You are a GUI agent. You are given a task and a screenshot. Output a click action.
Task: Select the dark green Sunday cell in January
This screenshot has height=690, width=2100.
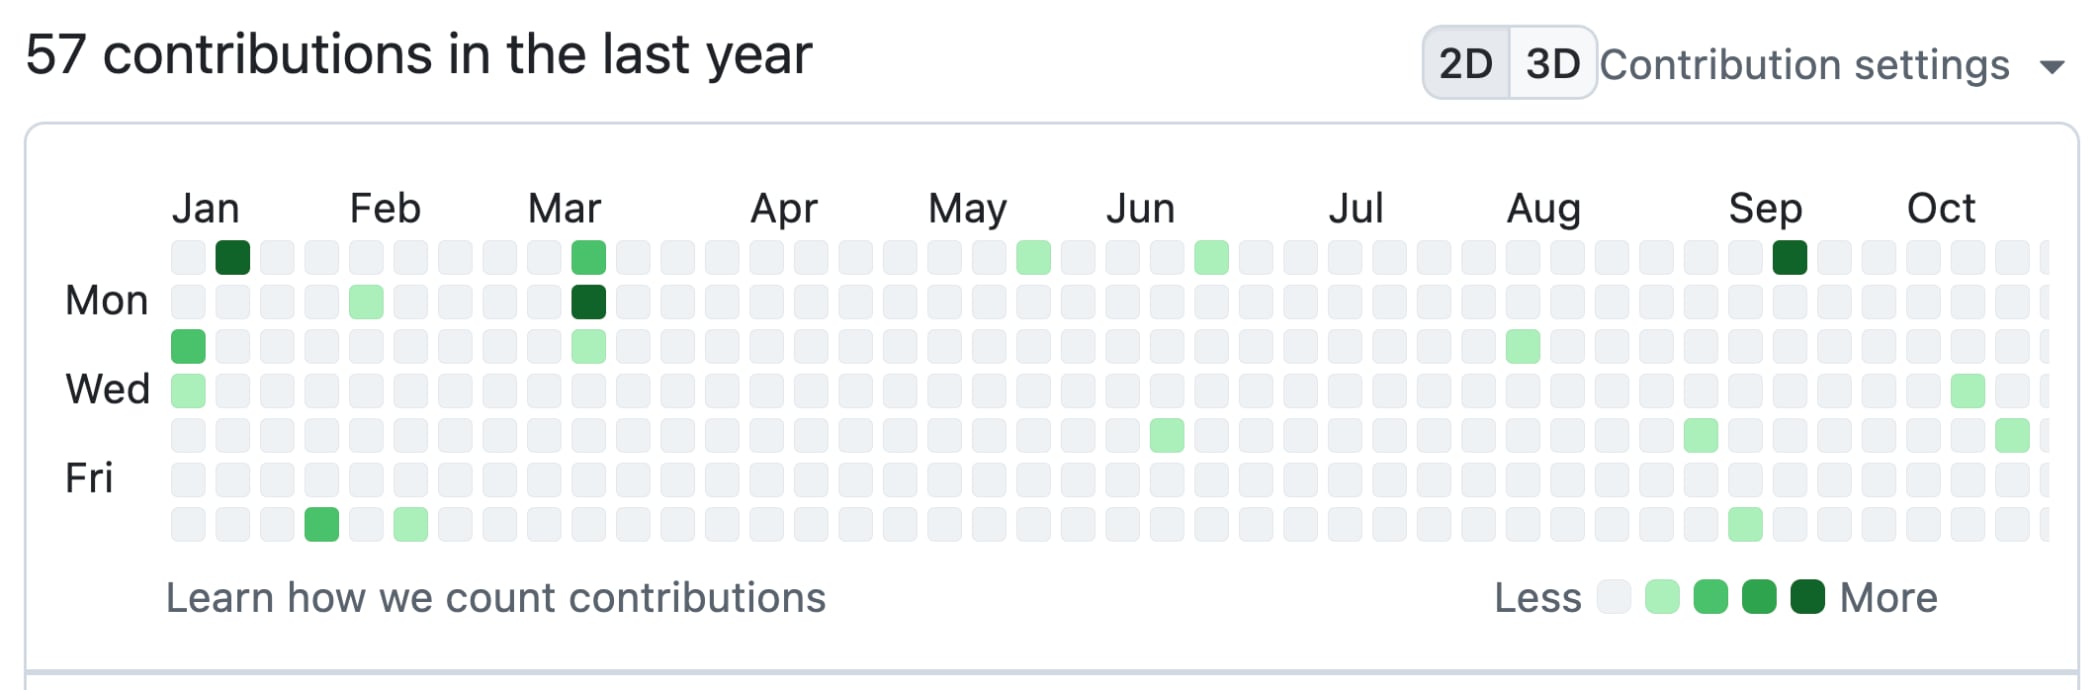pos(233,257)
